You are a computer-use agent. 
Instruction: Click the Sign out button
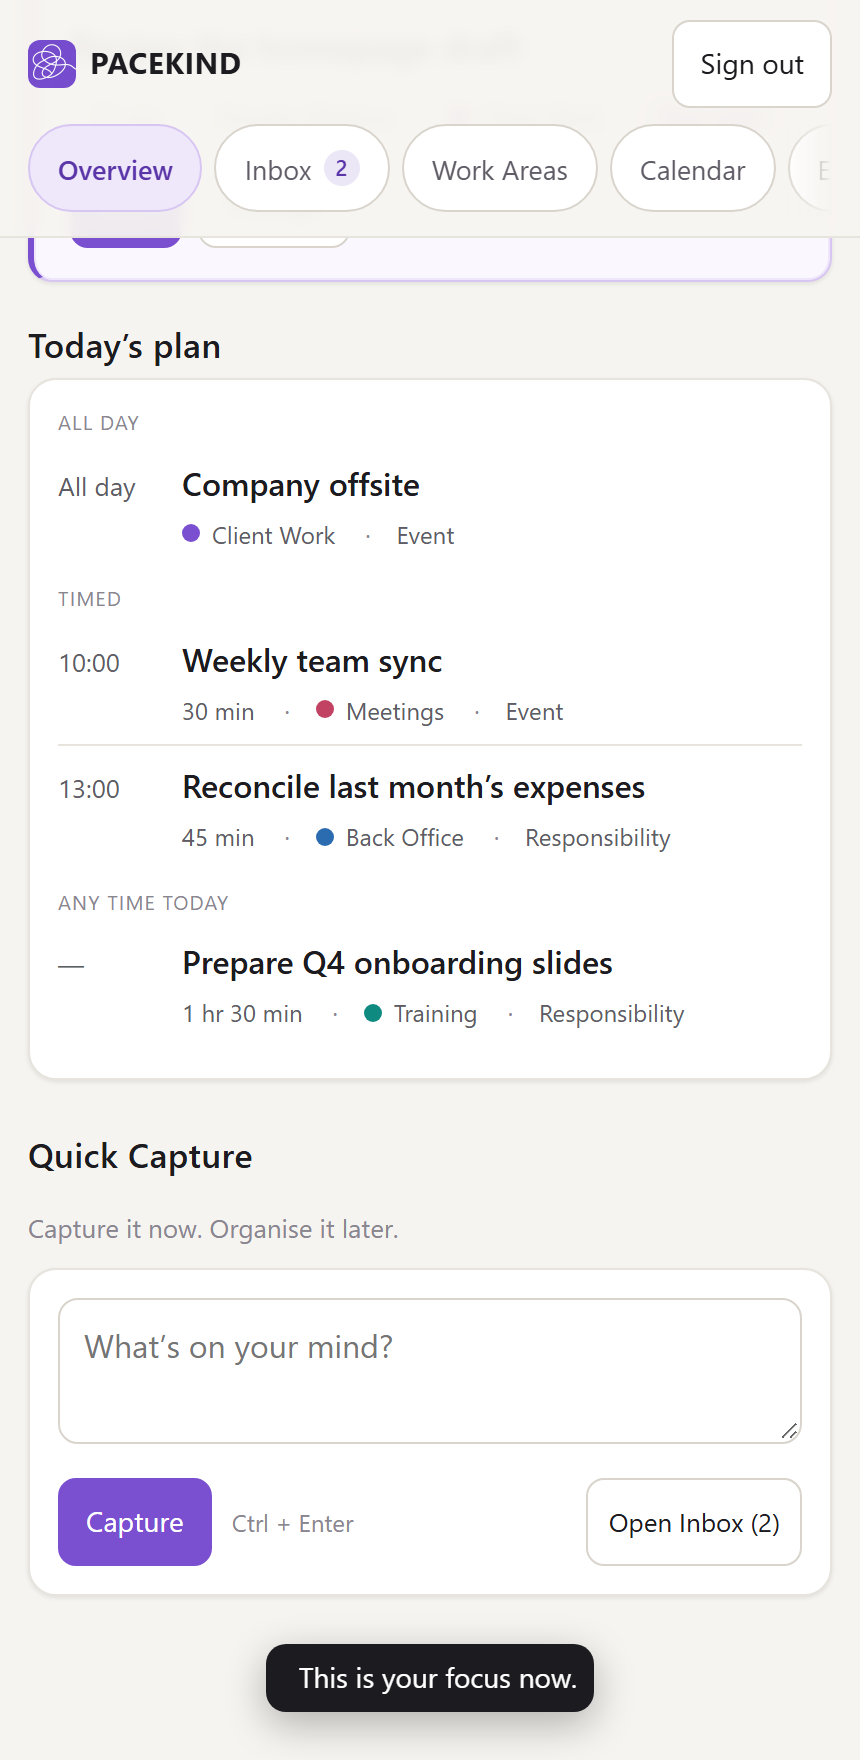coord(752,64)
